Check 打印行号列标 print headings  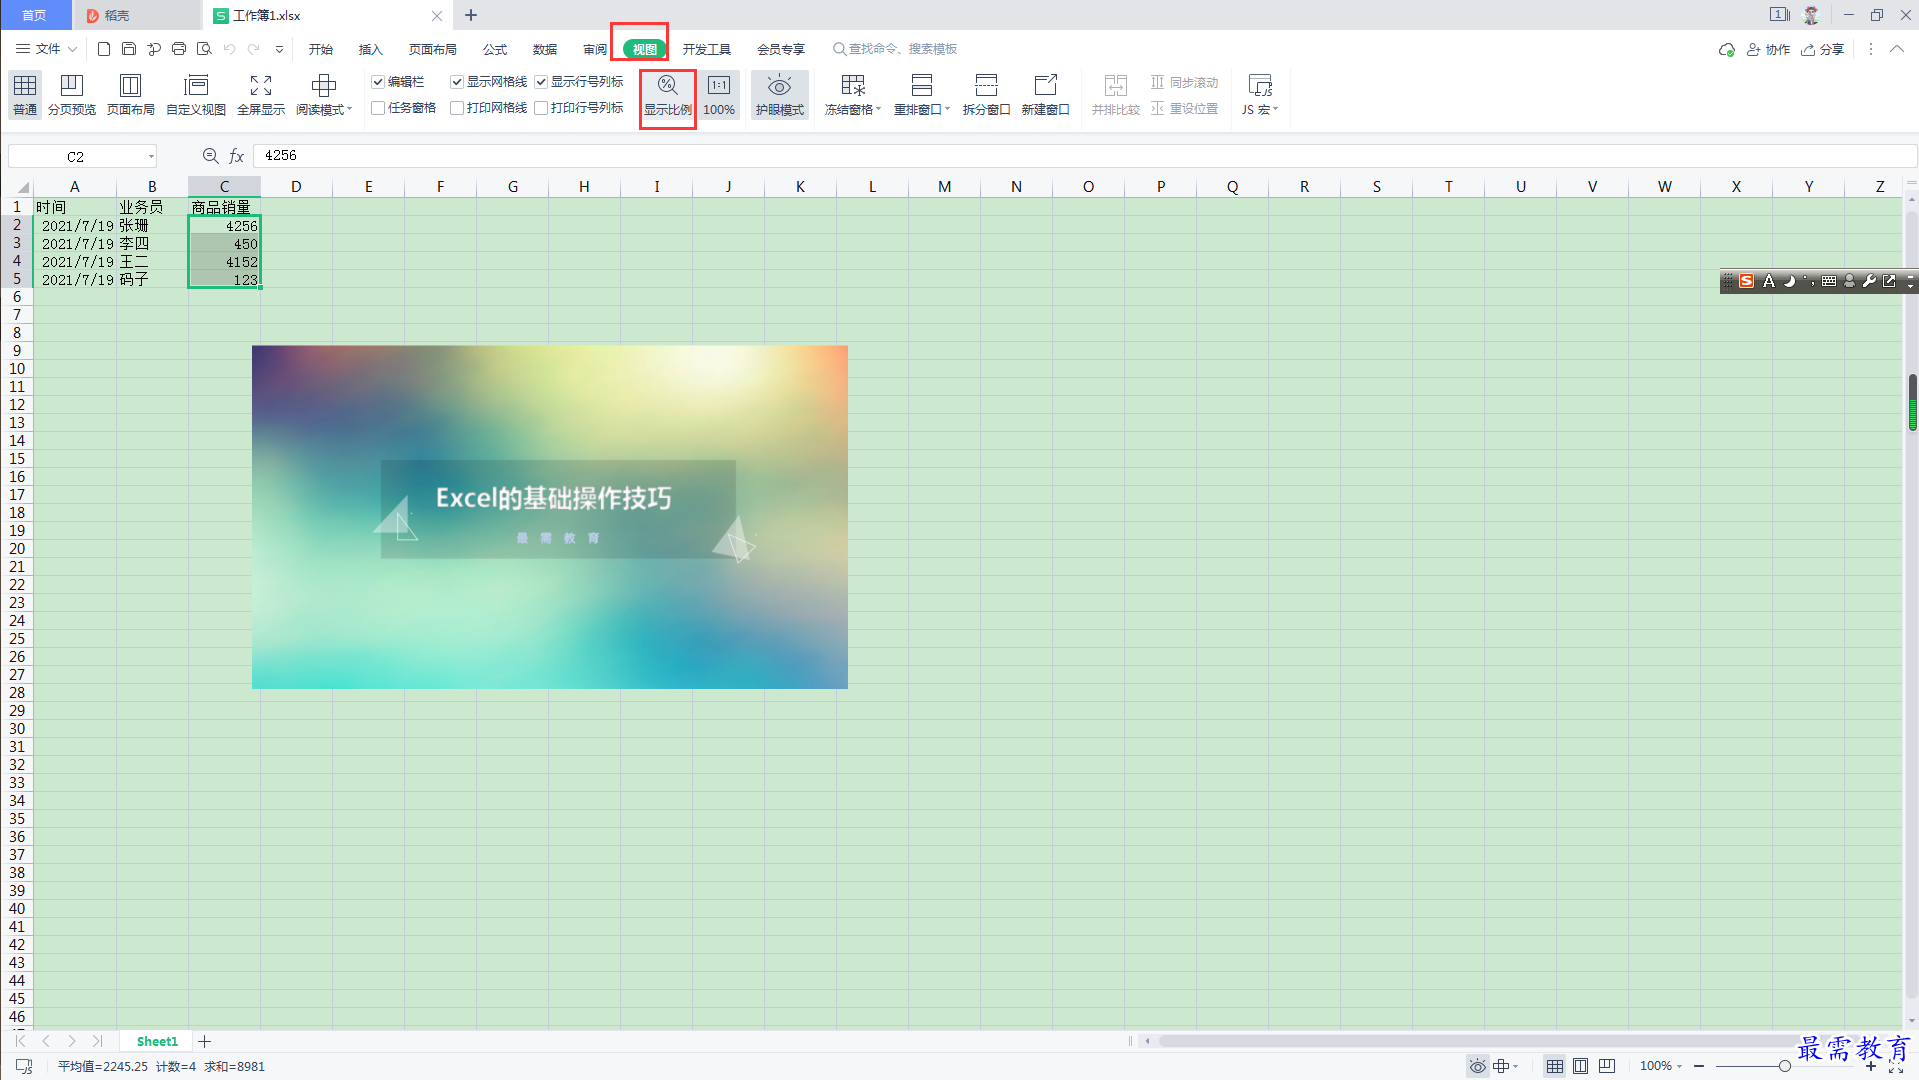click(541, 108)
